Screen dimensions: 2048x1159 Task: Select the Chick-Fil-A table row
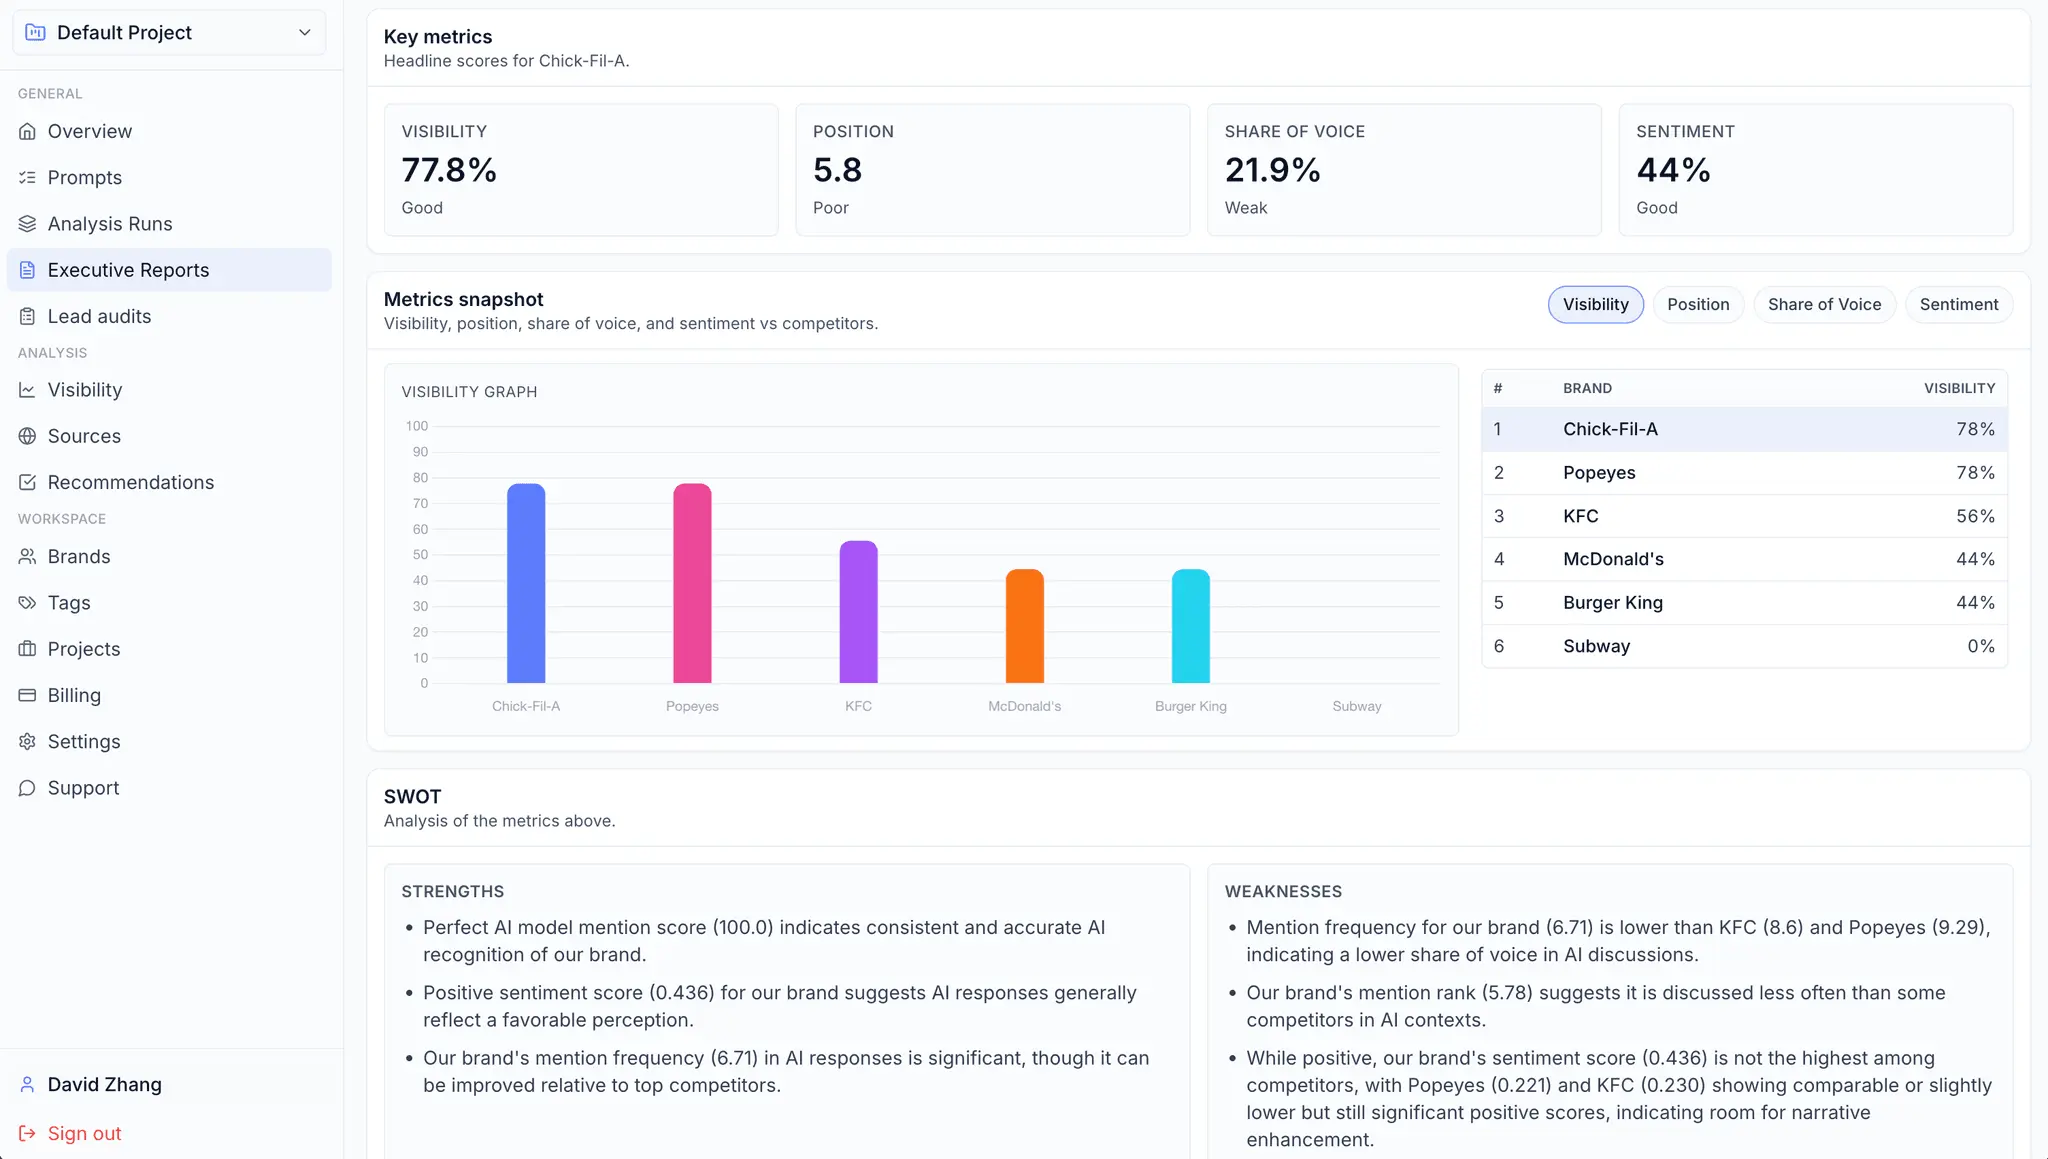1744,429
